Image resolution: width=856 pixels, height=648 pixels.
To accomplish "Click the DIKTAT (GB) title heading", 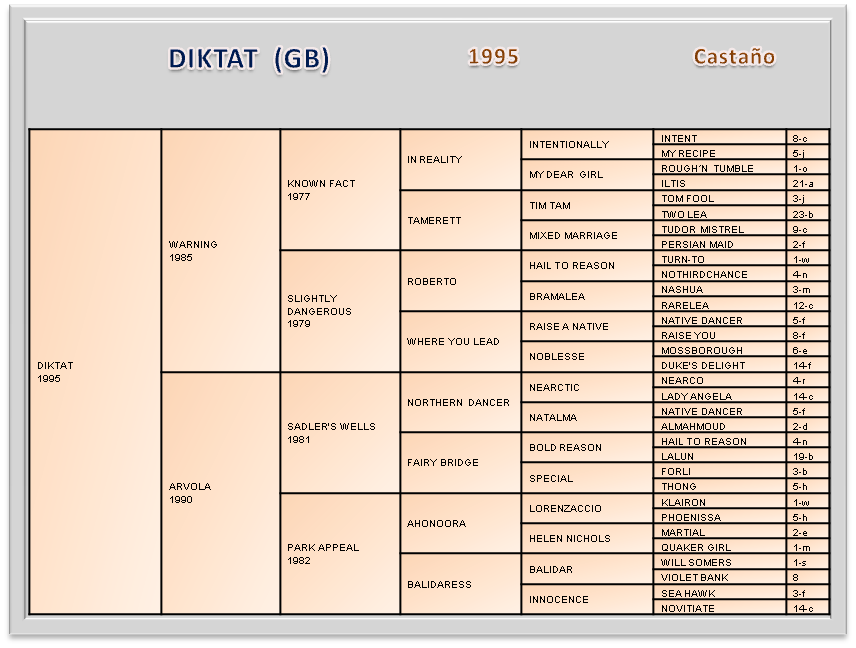I will click(249, 60).
